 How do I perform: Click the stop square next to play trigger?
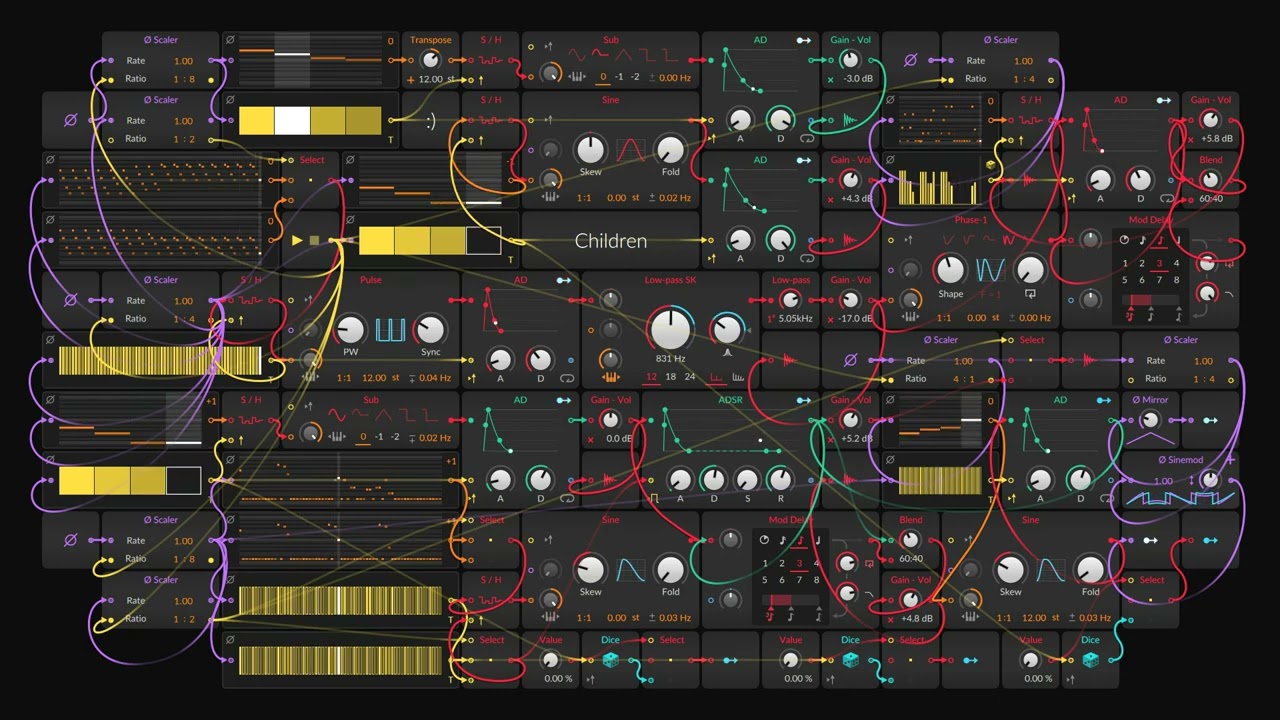[314, 240]
